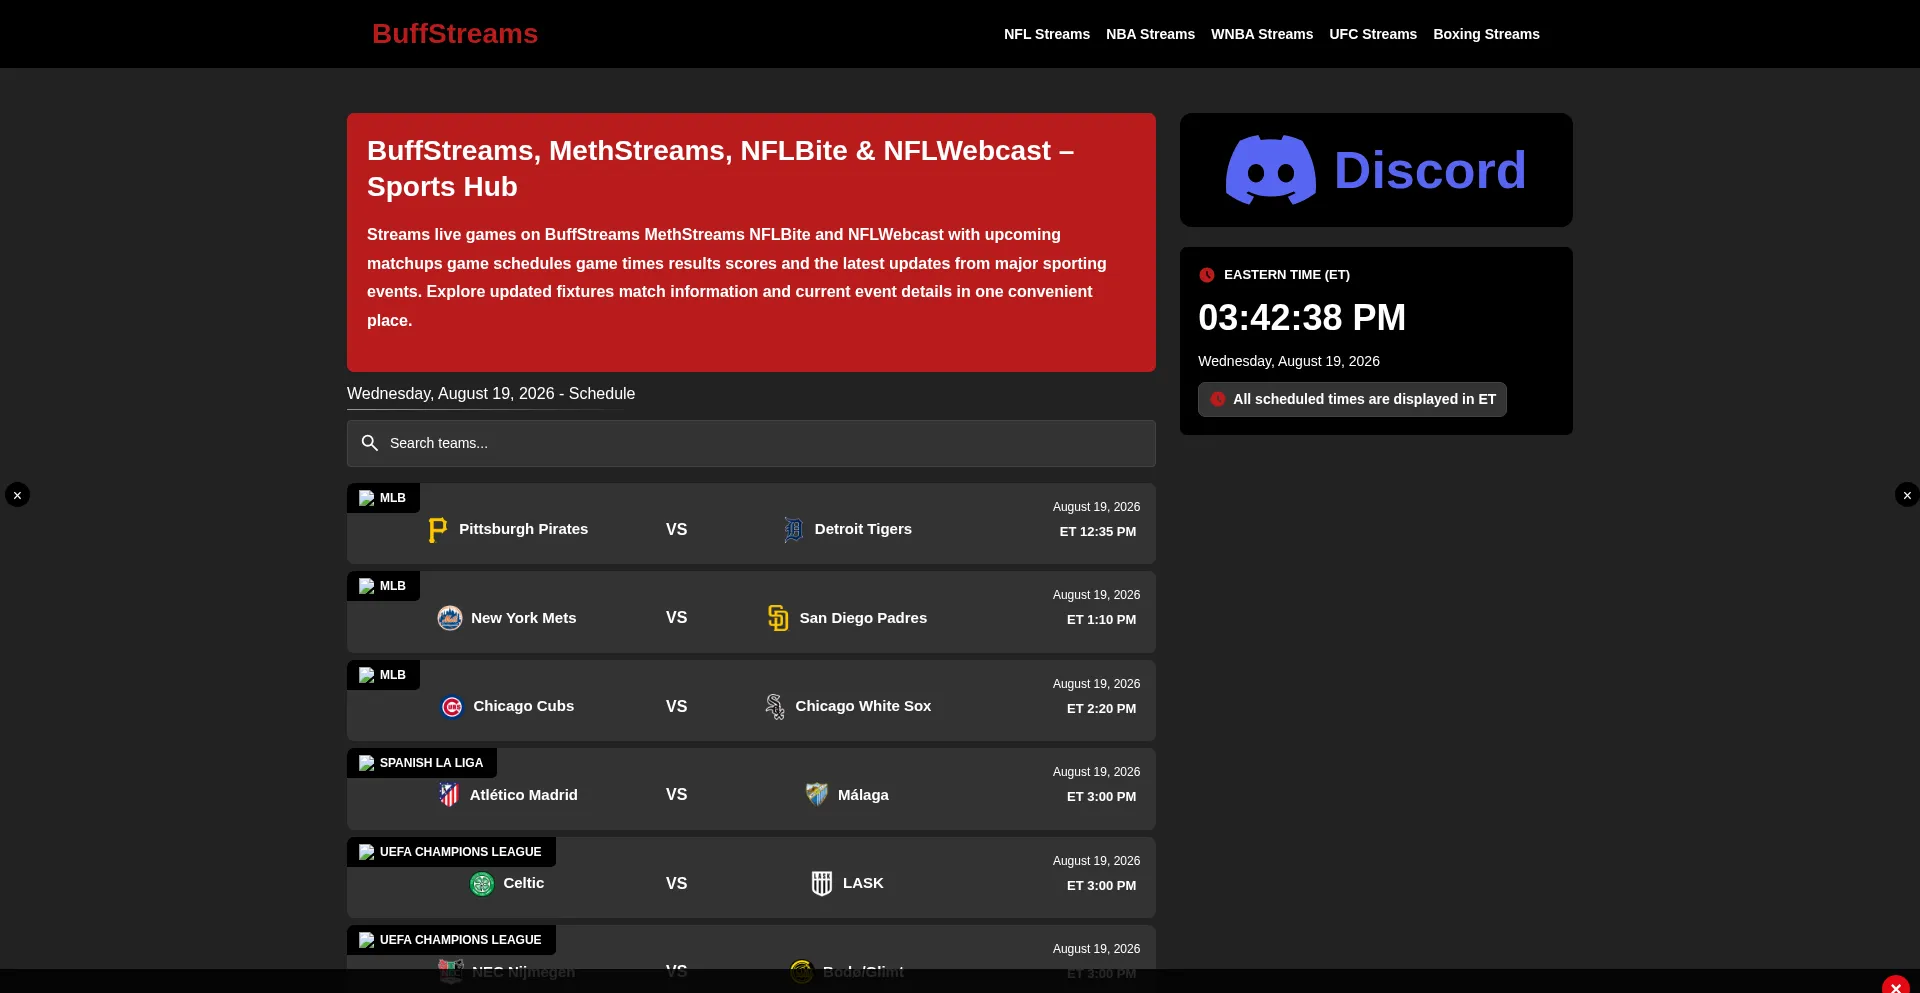Open UFC Streams section

(1373, 34)
